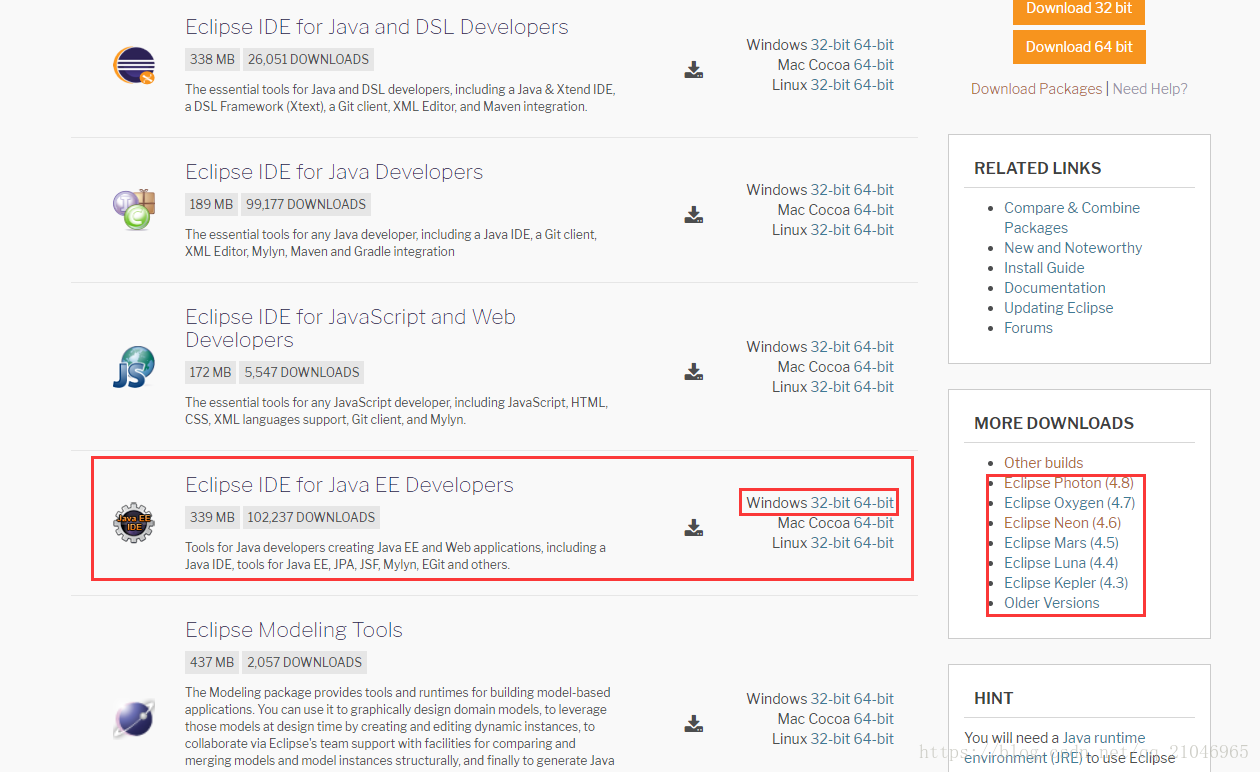Click the Eclipse Modeling Tools sphere icon

pos(134,718)
